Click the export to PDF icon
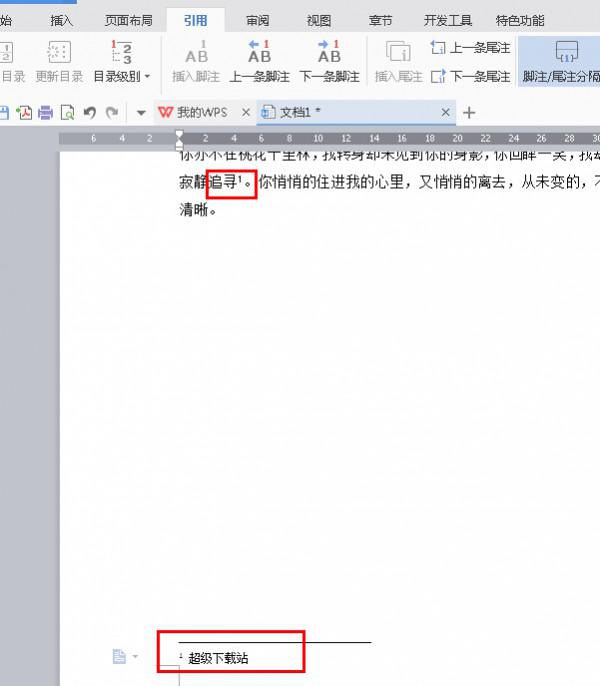The width and height of the screenshot is (600, 686). pyautogui.click(x=24, y=113)
